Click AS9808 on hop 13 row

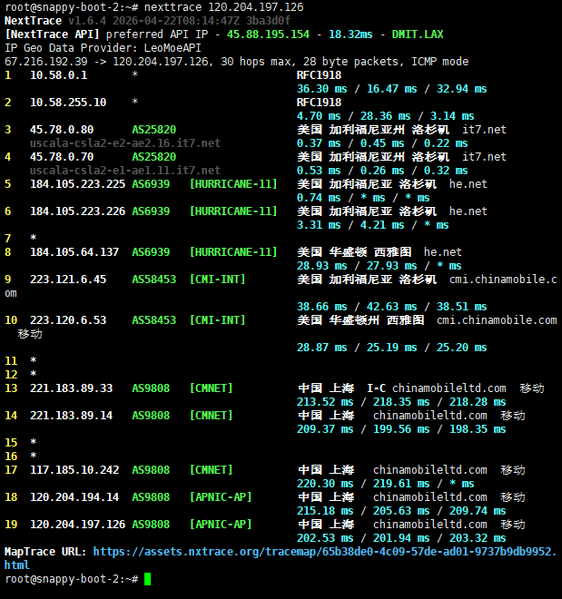(x=151, y=389)
